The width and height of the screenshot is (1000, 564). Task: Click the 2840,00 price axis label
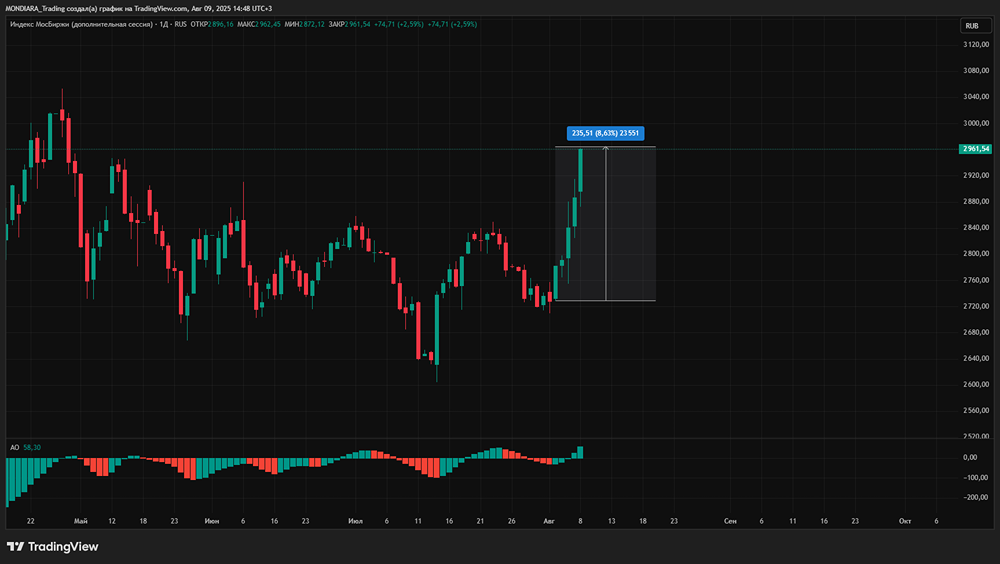976,227
